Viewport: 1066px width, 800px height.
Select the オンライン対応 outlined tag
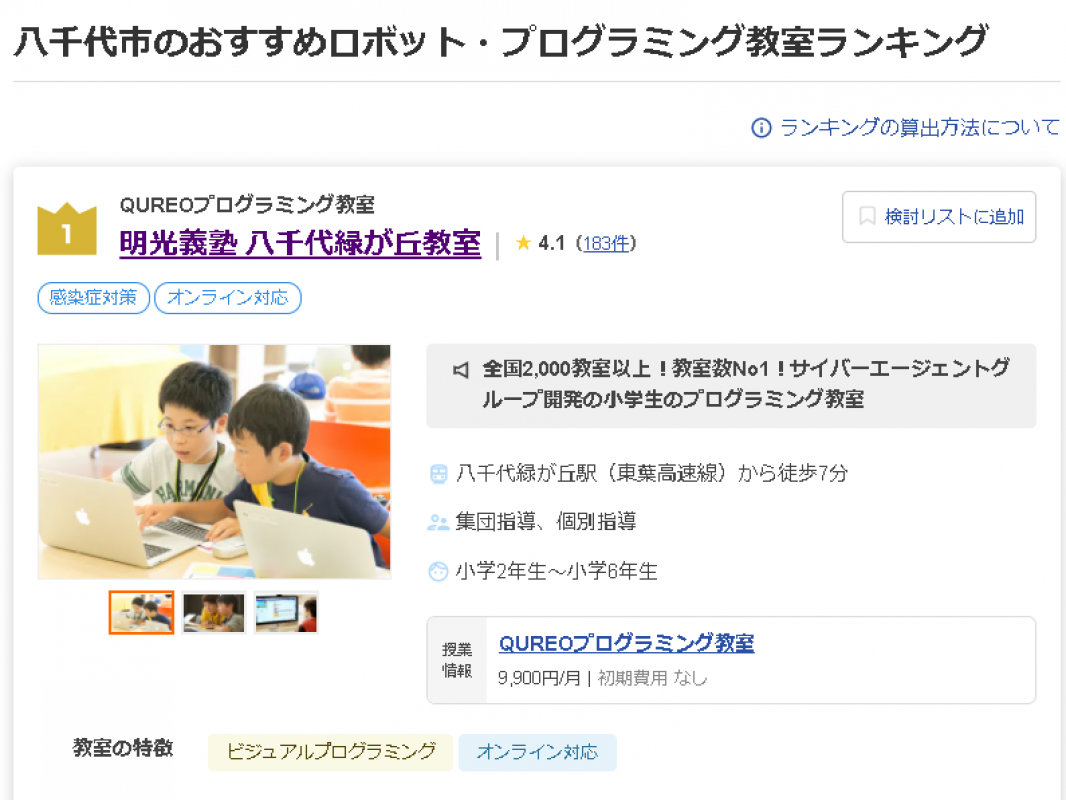coord(228,298)
